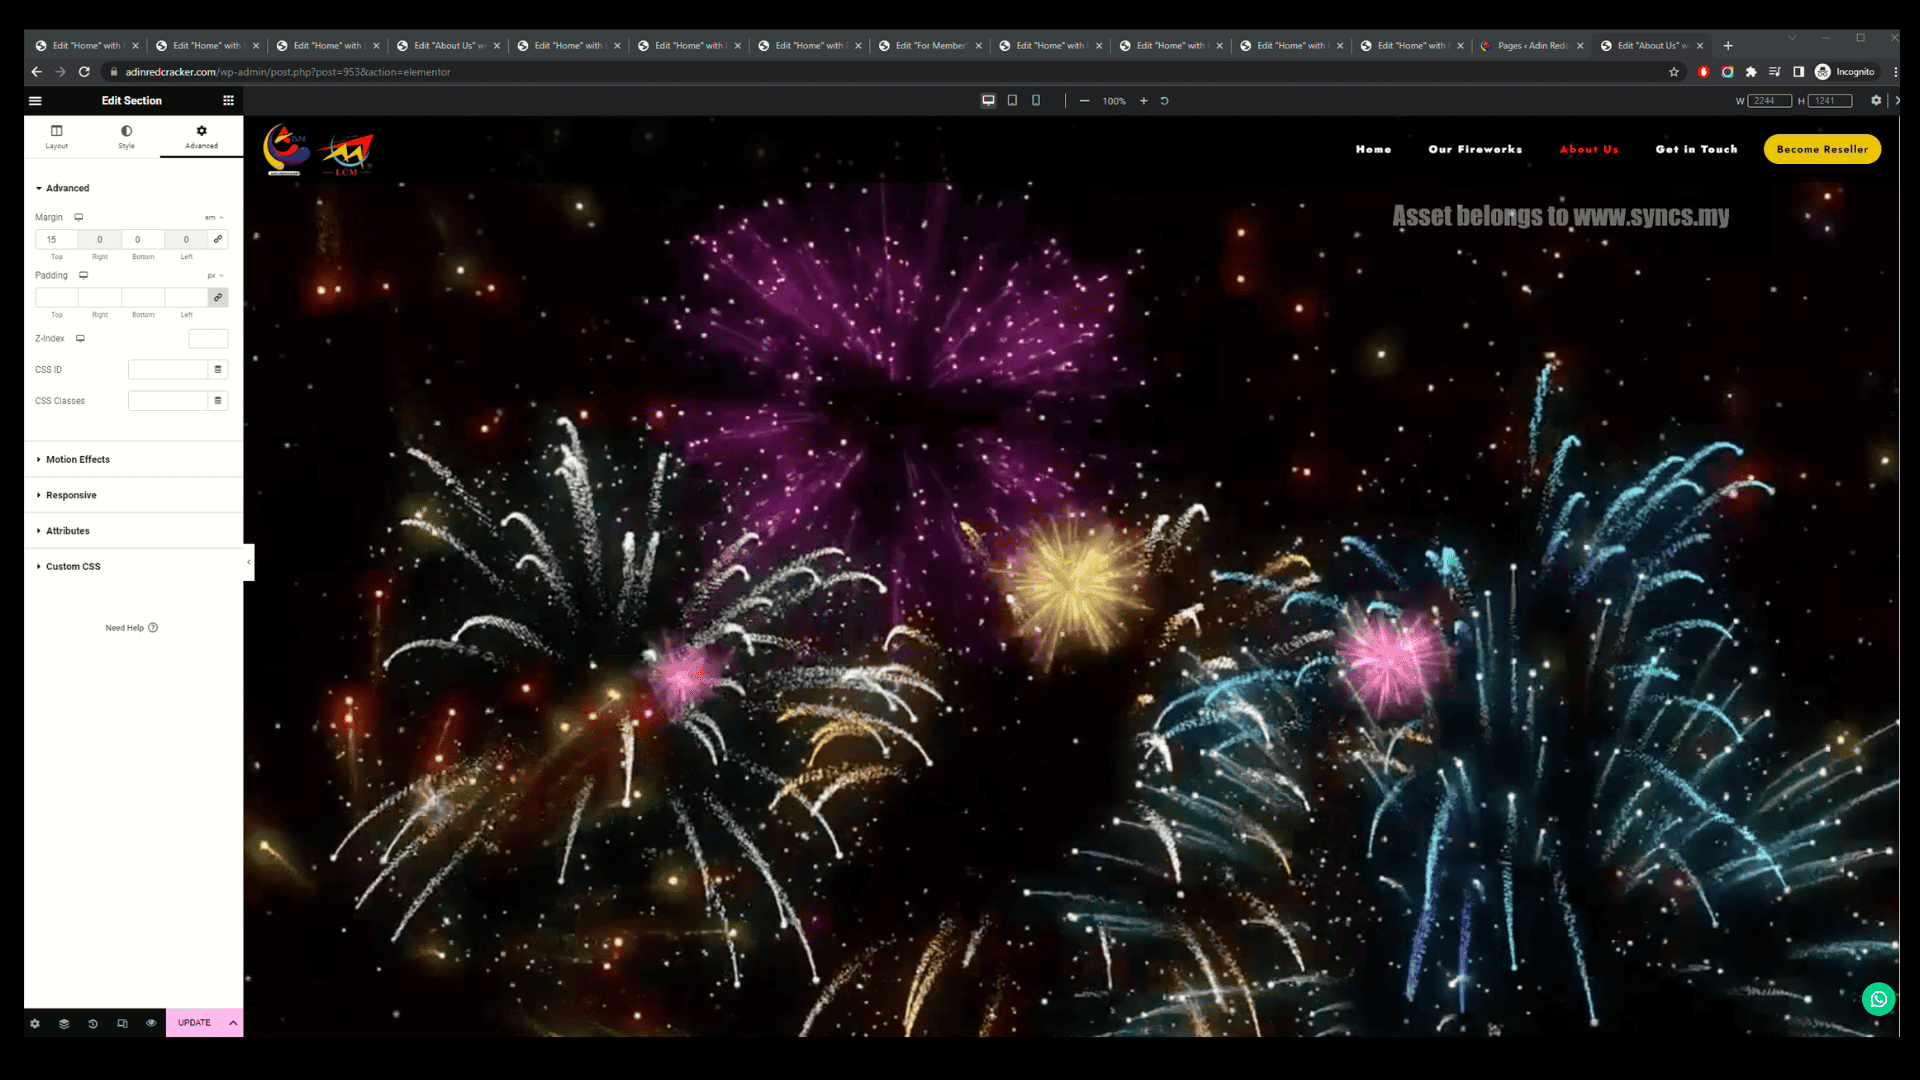
Task: Toggle linked Margin values
Action: (218, 239)
